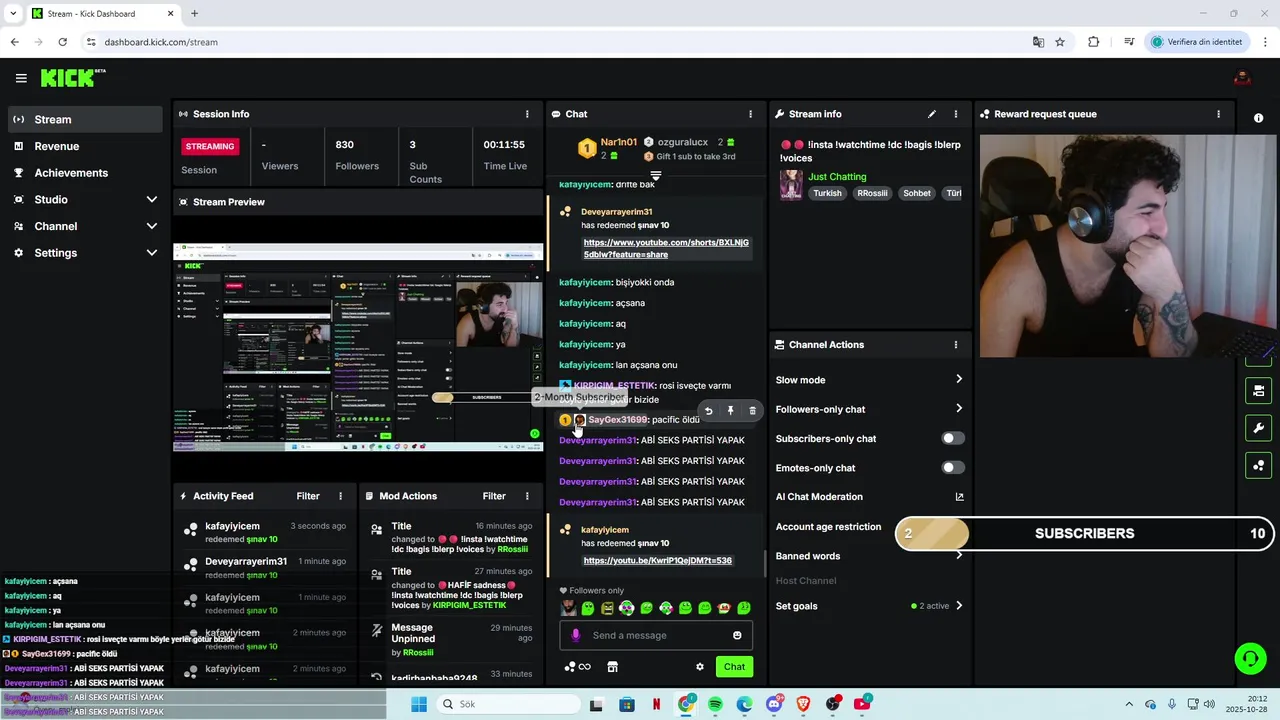Click the Stream Preview video

pyautogui.click(x=358, y=347)
